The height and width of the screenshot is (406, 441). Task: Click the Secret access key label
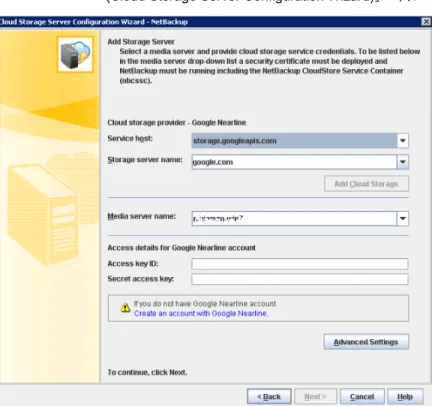click(141, 279)
